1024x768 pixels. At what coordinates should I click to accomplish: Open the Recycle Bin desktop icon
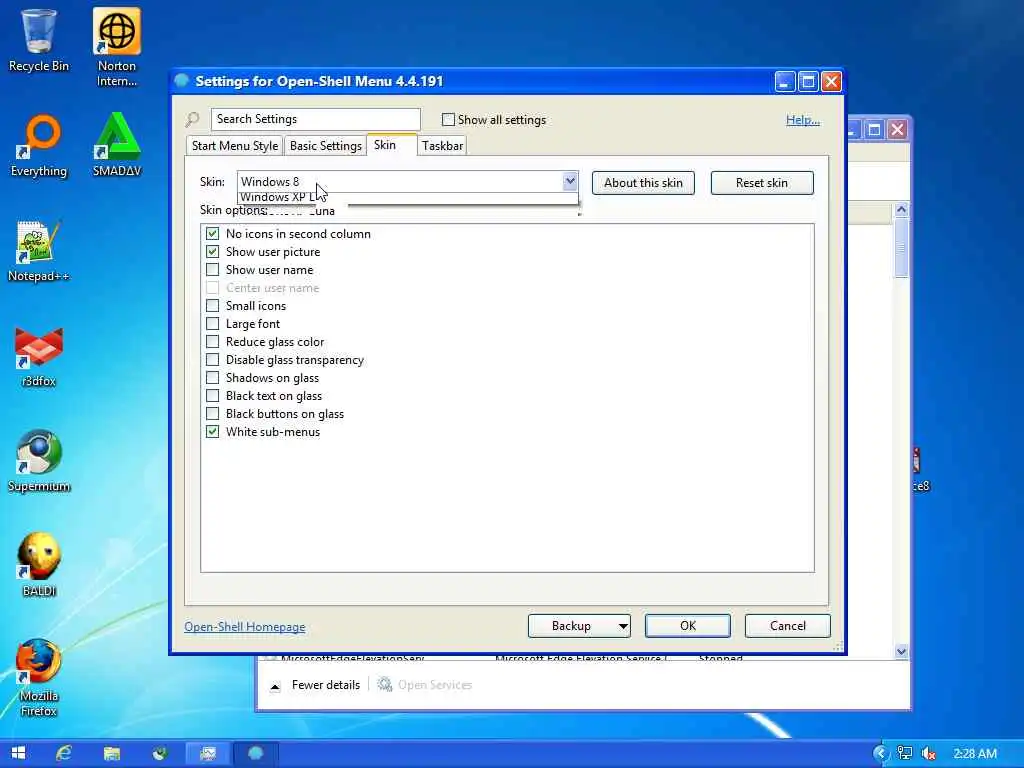point(39,40)
